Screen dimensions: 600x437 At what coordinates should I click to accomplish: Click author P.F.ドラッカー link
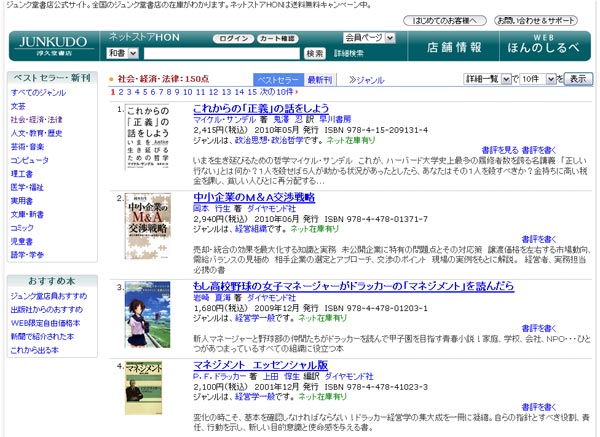tap(219, 376)
